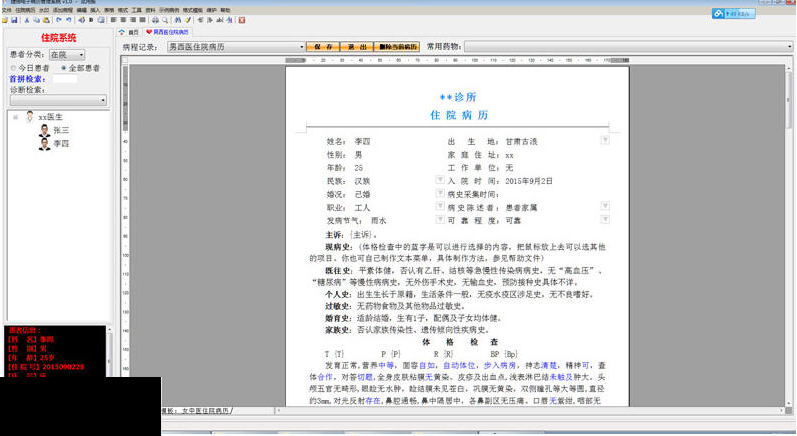Image resolution: width=797 pixels, height=436 pixels.
Task: Select patient 张三 in tree
Action: pyautogui.click(x=61, y=131)
